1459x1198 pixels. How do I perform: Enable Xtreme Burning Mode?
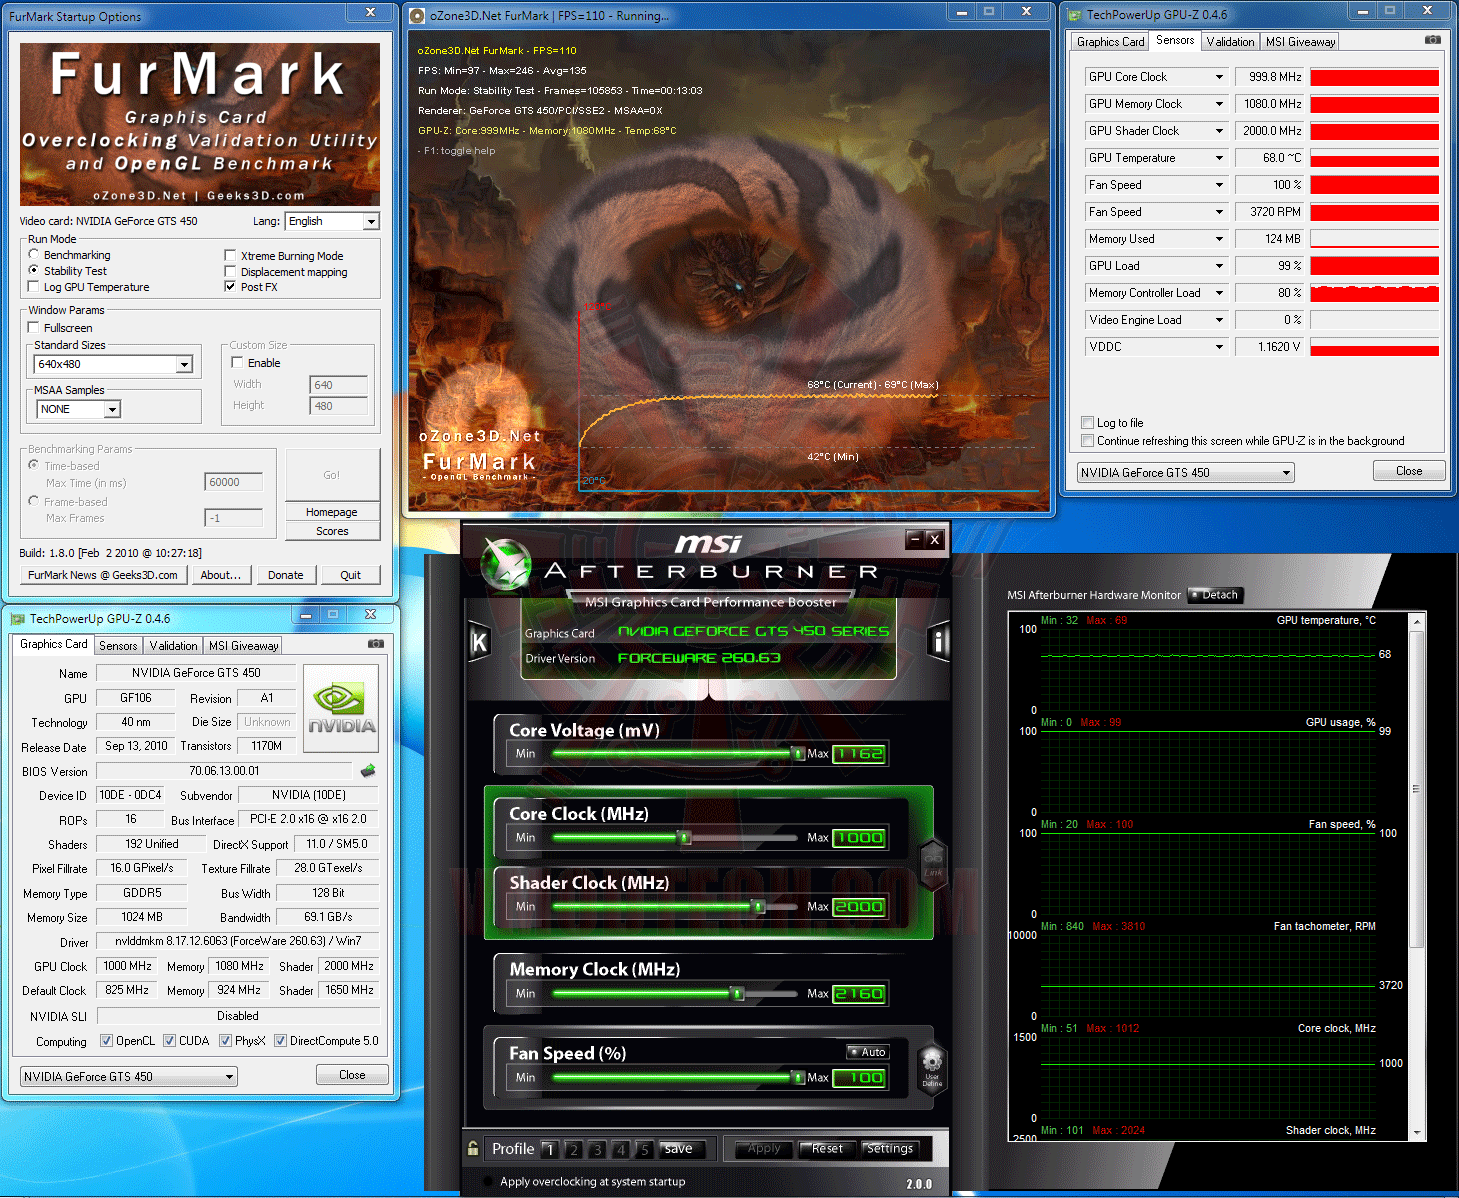tap(231, 256)
